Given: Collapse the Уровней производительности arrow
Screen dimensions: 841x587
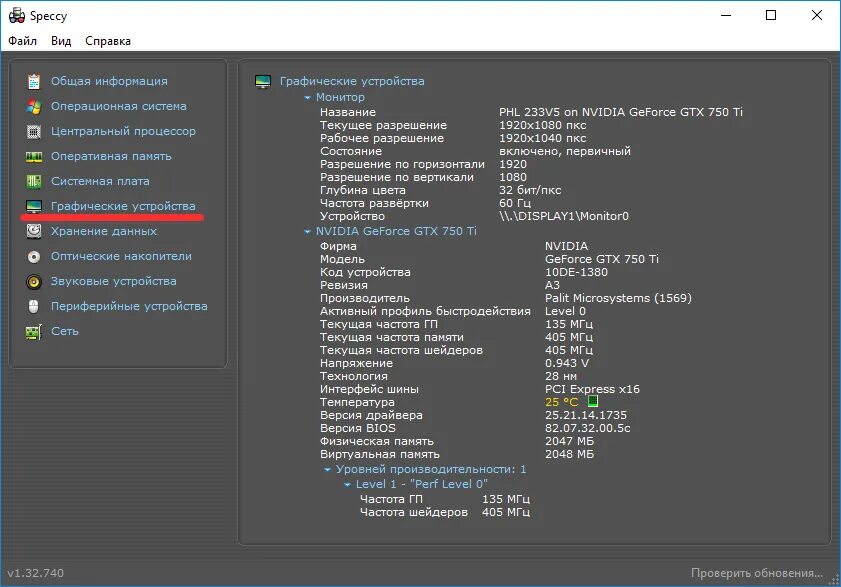Looking at the screenshot, I should pos(327,469).
